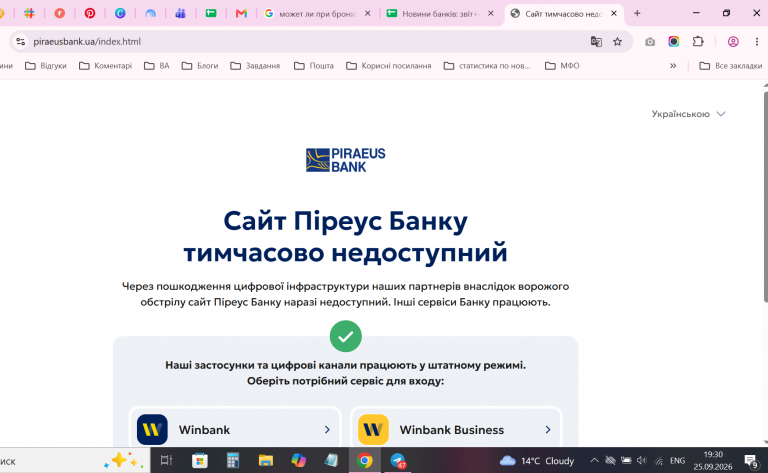The width and height of the screenshot is (768, 473).
Task: Open the notification center icon
Action: pos(751,461)
